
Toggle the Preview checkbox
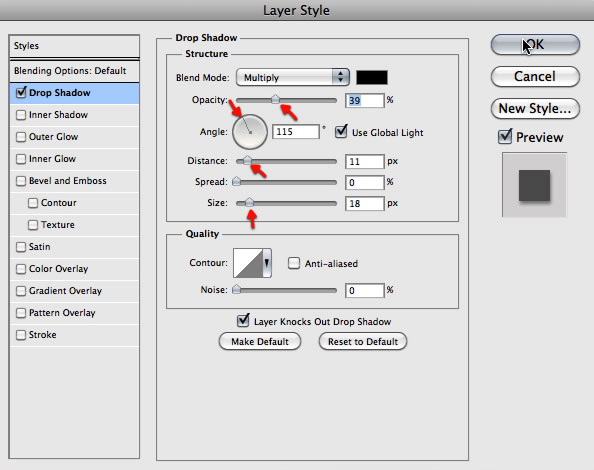click(x=505, y=137)
